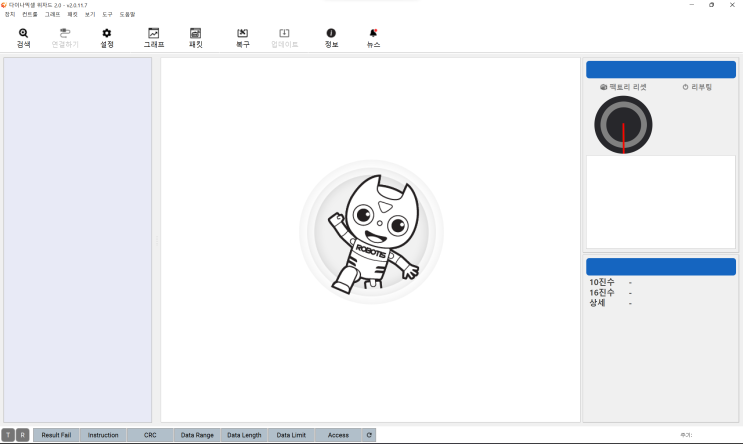
Task: Click the 리부팅 reboot button
Action: click(697, 87)
